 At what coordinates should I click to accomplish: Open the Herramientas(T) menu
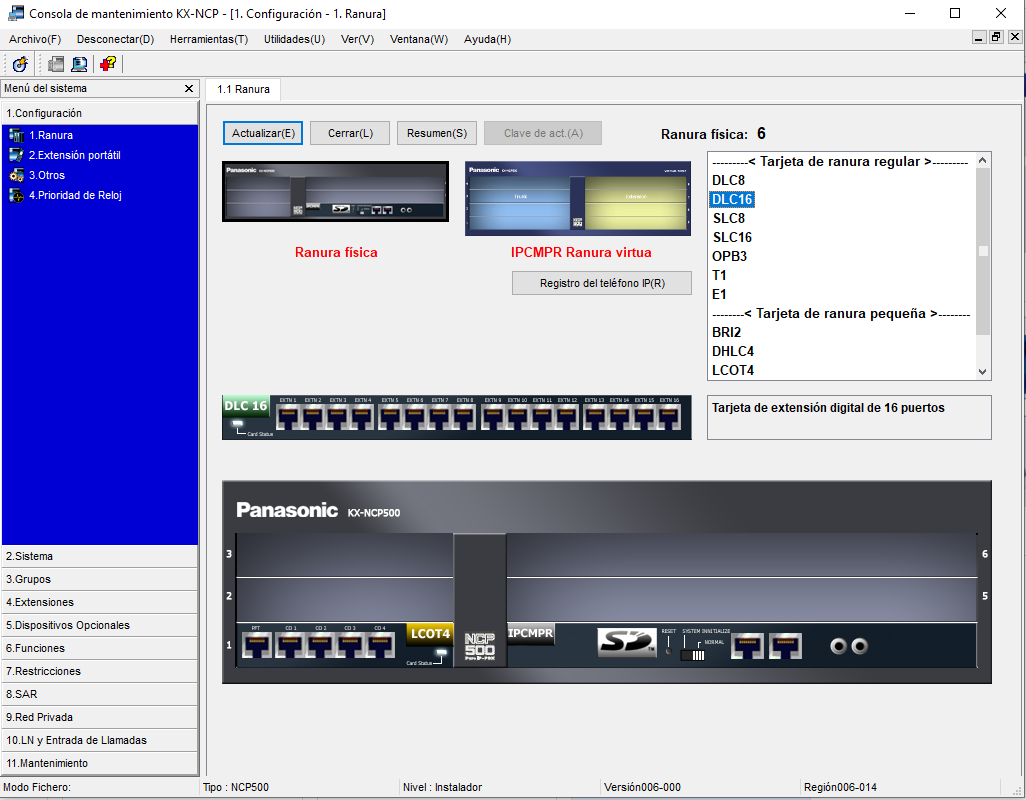(209, 39)
